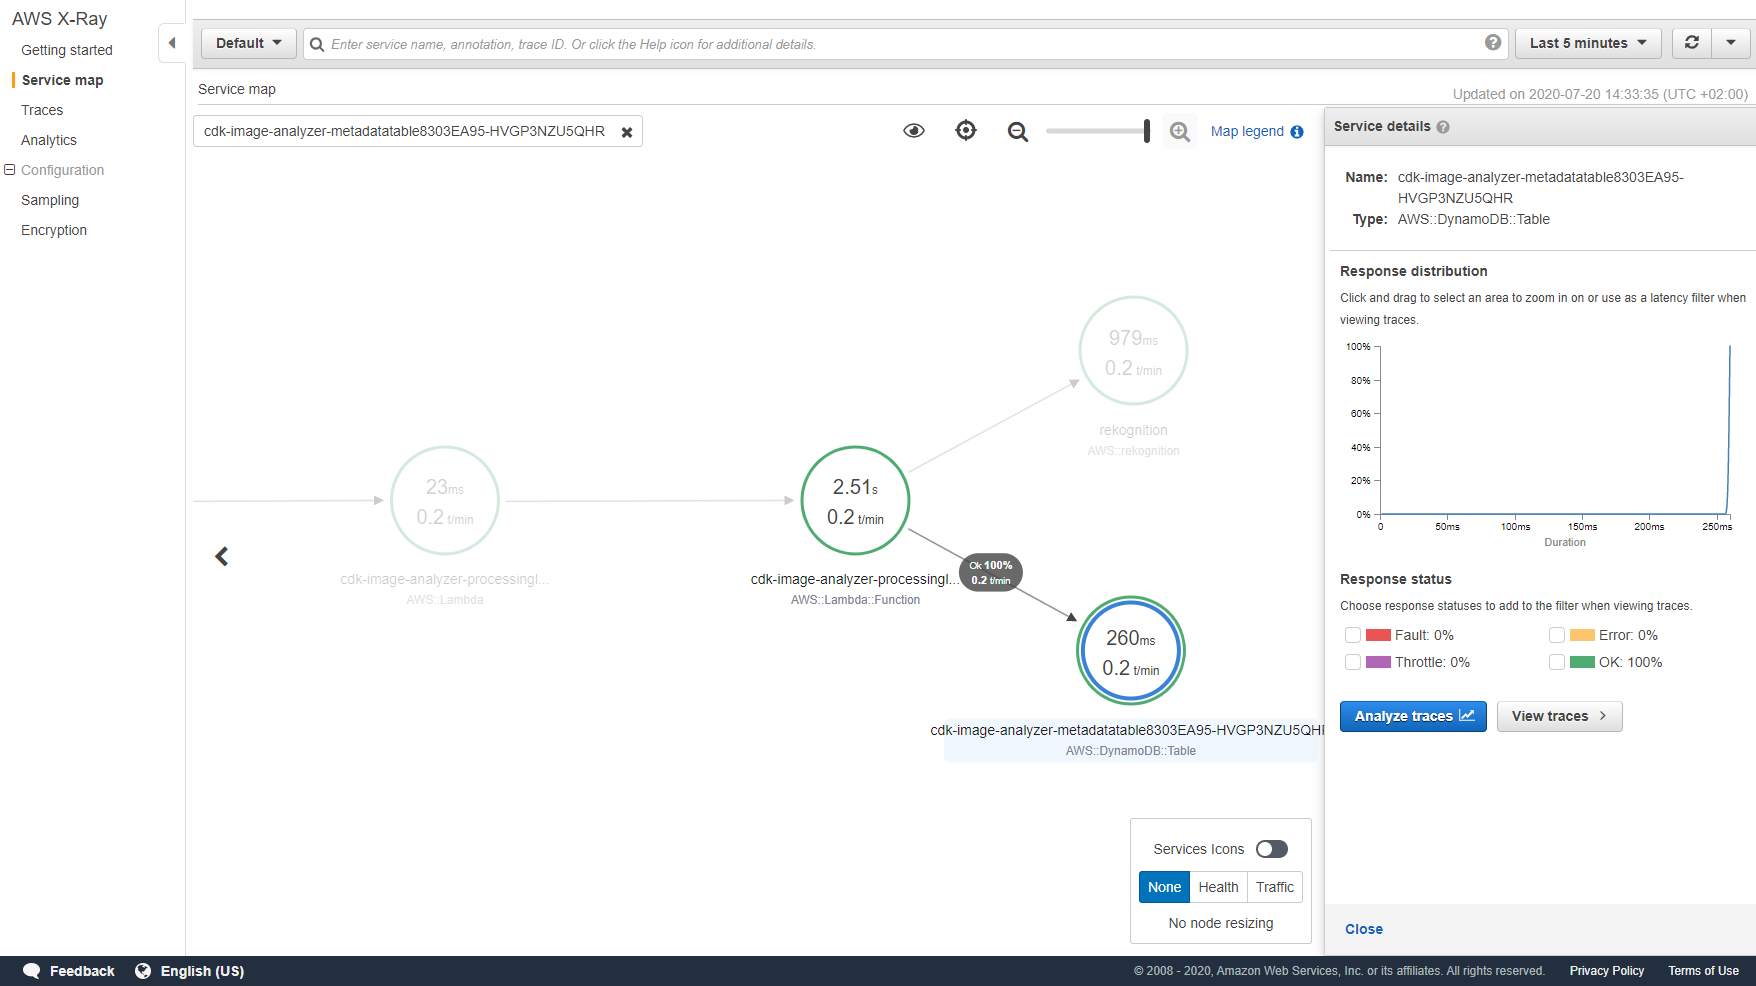Click the left chevron on the map
This screenshot has width=1756, height=986.
point(222,556)
